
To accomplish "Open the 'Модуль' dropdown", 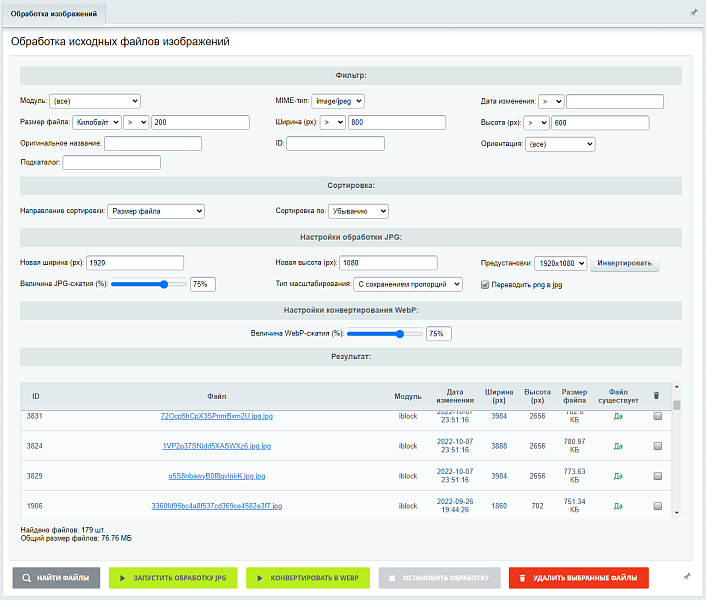I will tap(94, 101).
